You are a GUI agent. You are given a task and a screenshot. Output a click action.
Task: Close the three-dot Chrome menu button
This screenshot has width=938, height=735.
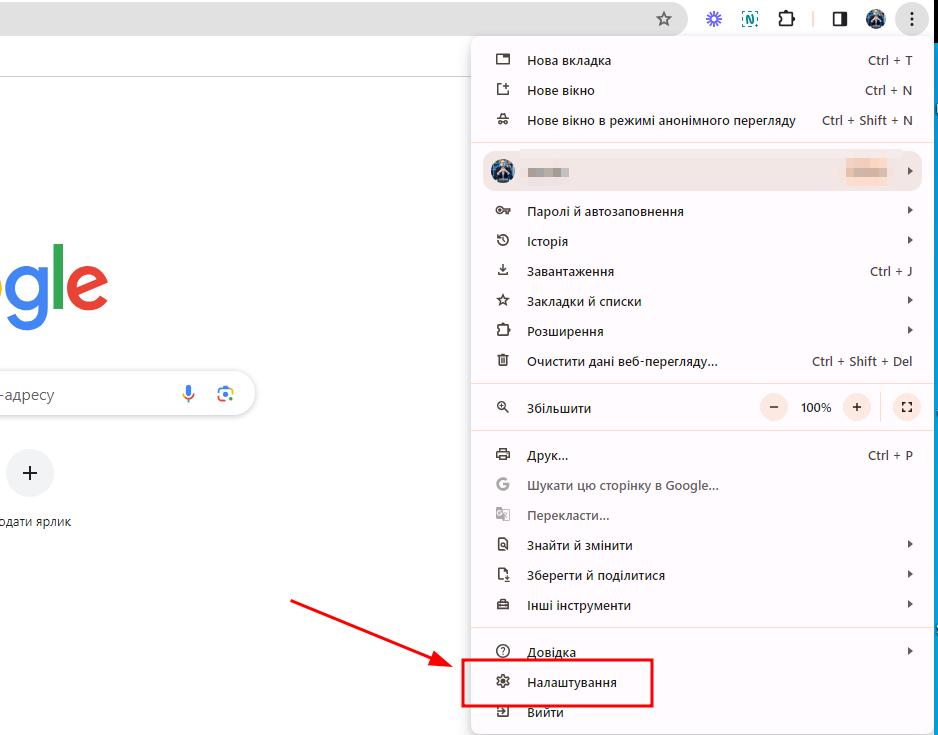pos(912,19)
